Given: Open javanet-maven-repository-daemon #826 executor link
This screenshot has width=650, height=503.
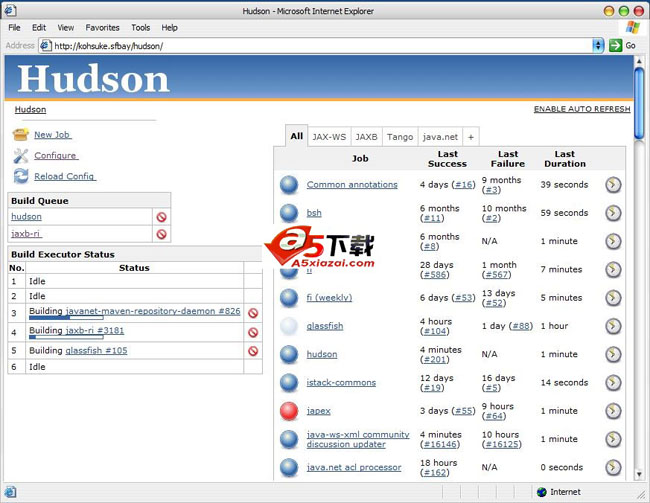Looking at the screenshot, I should coord(153,311).
